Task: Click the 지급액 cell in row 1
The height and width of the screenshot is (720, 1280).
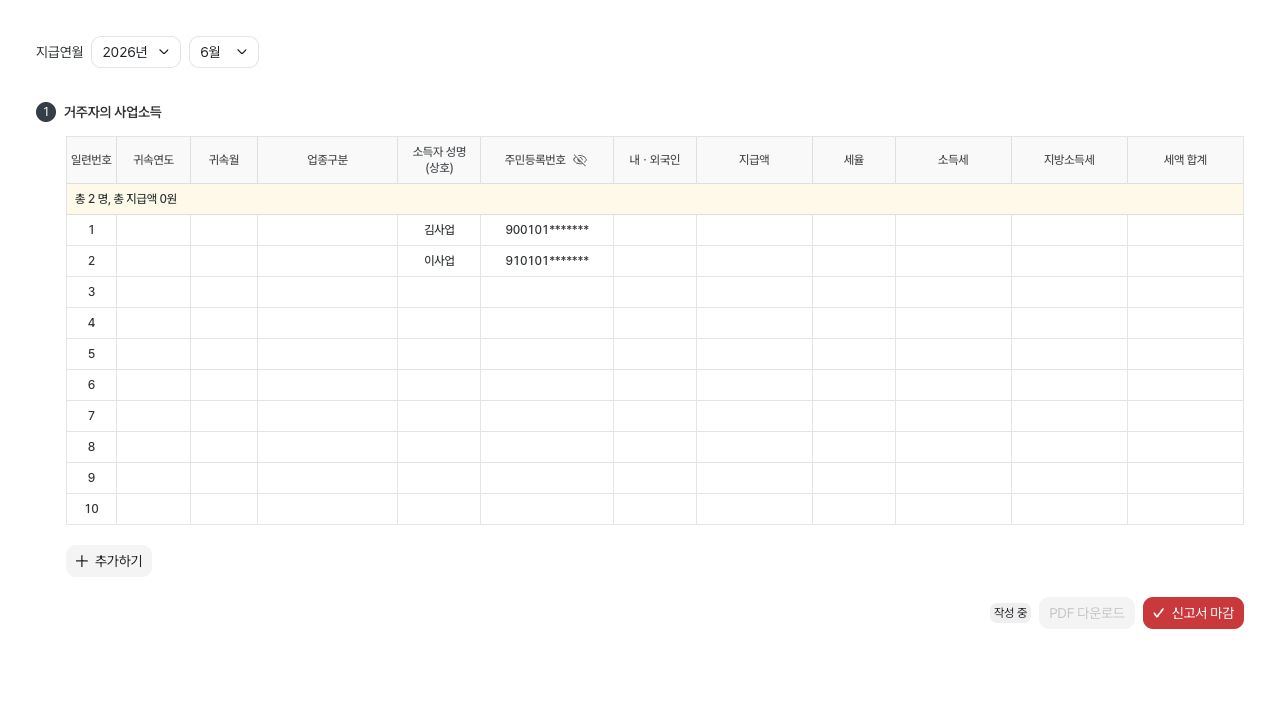Action: coord(755,230)
